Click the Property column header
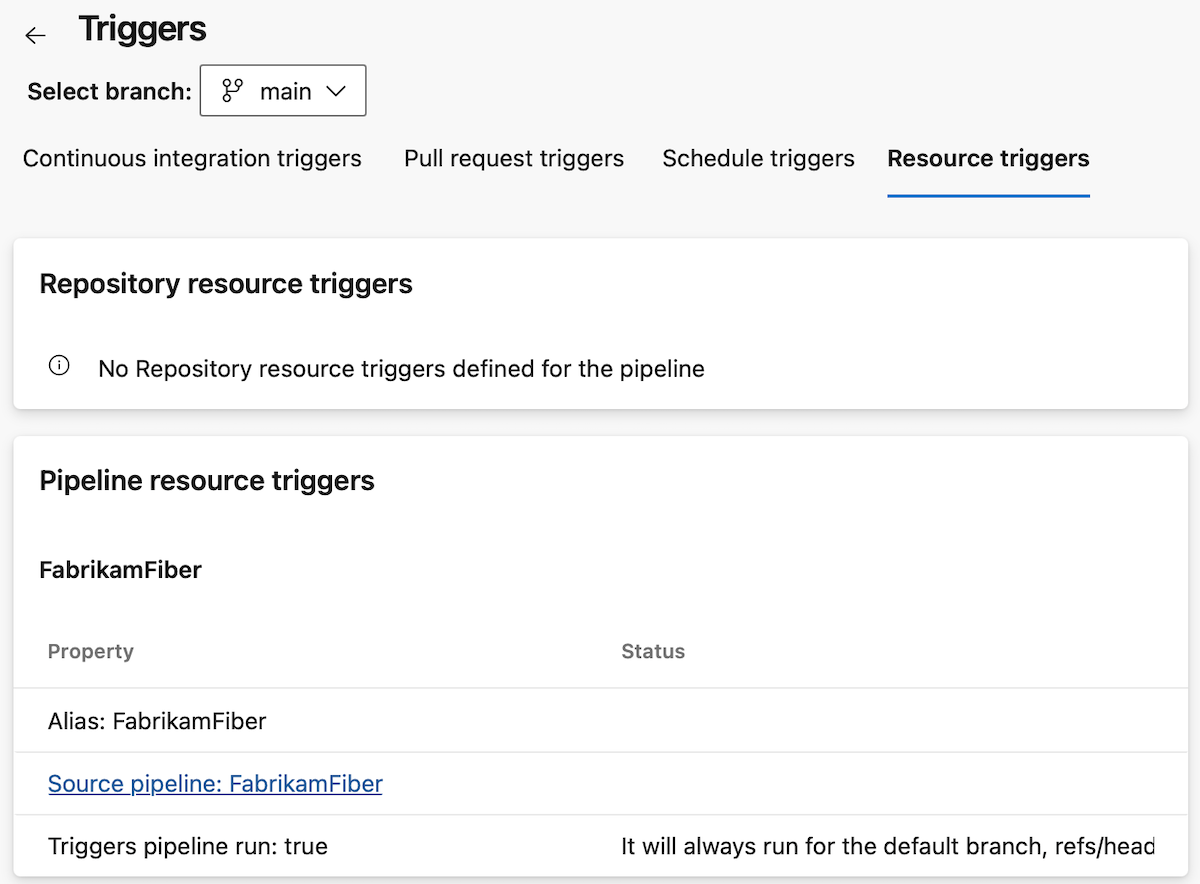Viewport: 1200px width, 884px height. [x=91, y=652]
